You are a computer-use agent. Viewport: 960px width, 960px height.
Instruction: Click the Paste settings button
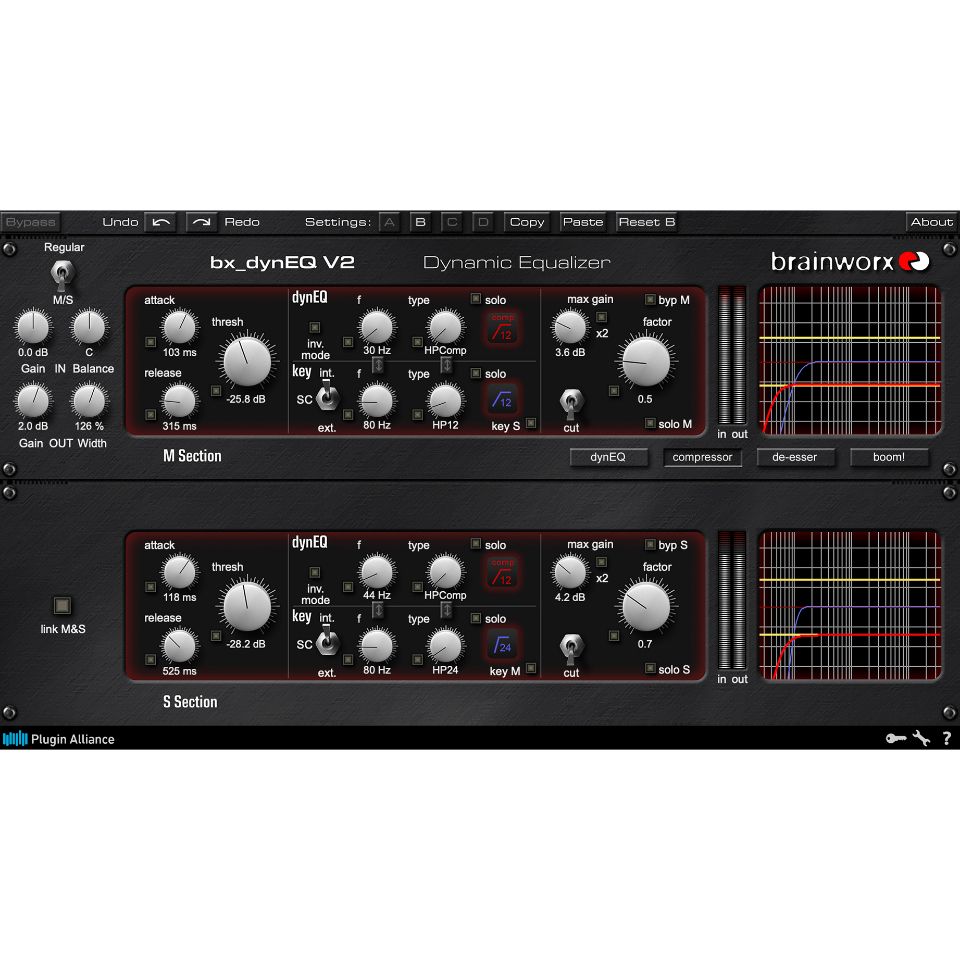pyautogui.click(x=583, y=222)
